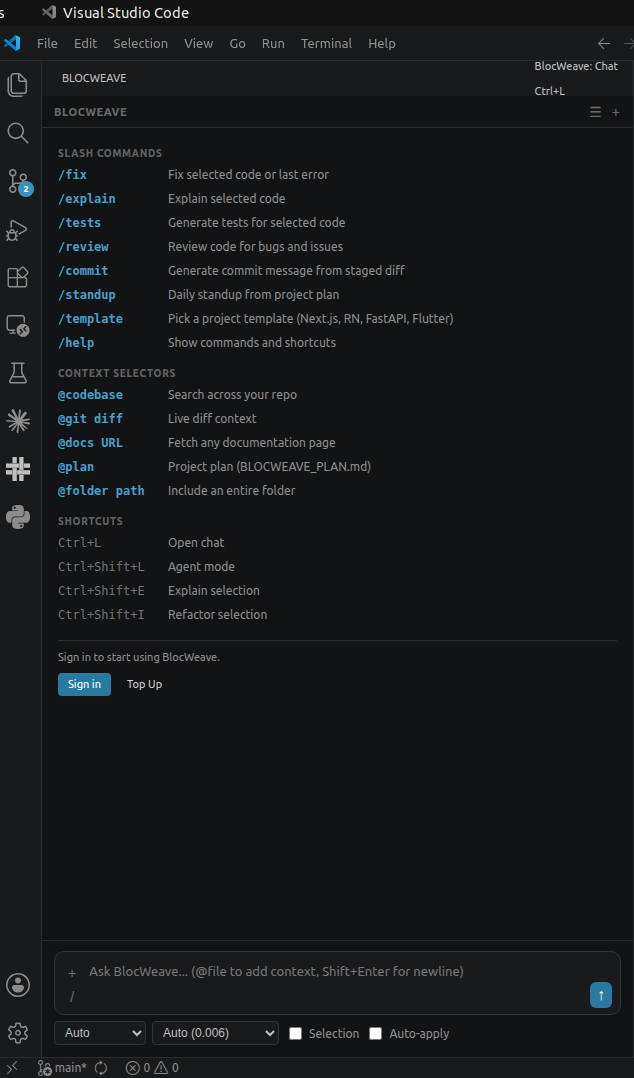Open the remote window indicator in status bar
Viewport: 634px width, 1078px height.
tap(12, 1068)
